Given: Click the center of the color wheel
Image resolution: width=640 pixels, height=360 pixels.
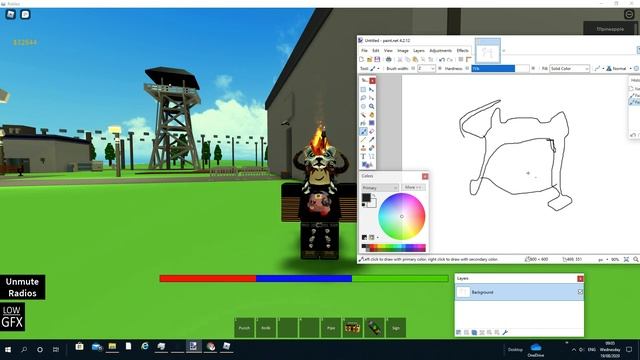Looking at the screenshot, I should coord(402,216).
